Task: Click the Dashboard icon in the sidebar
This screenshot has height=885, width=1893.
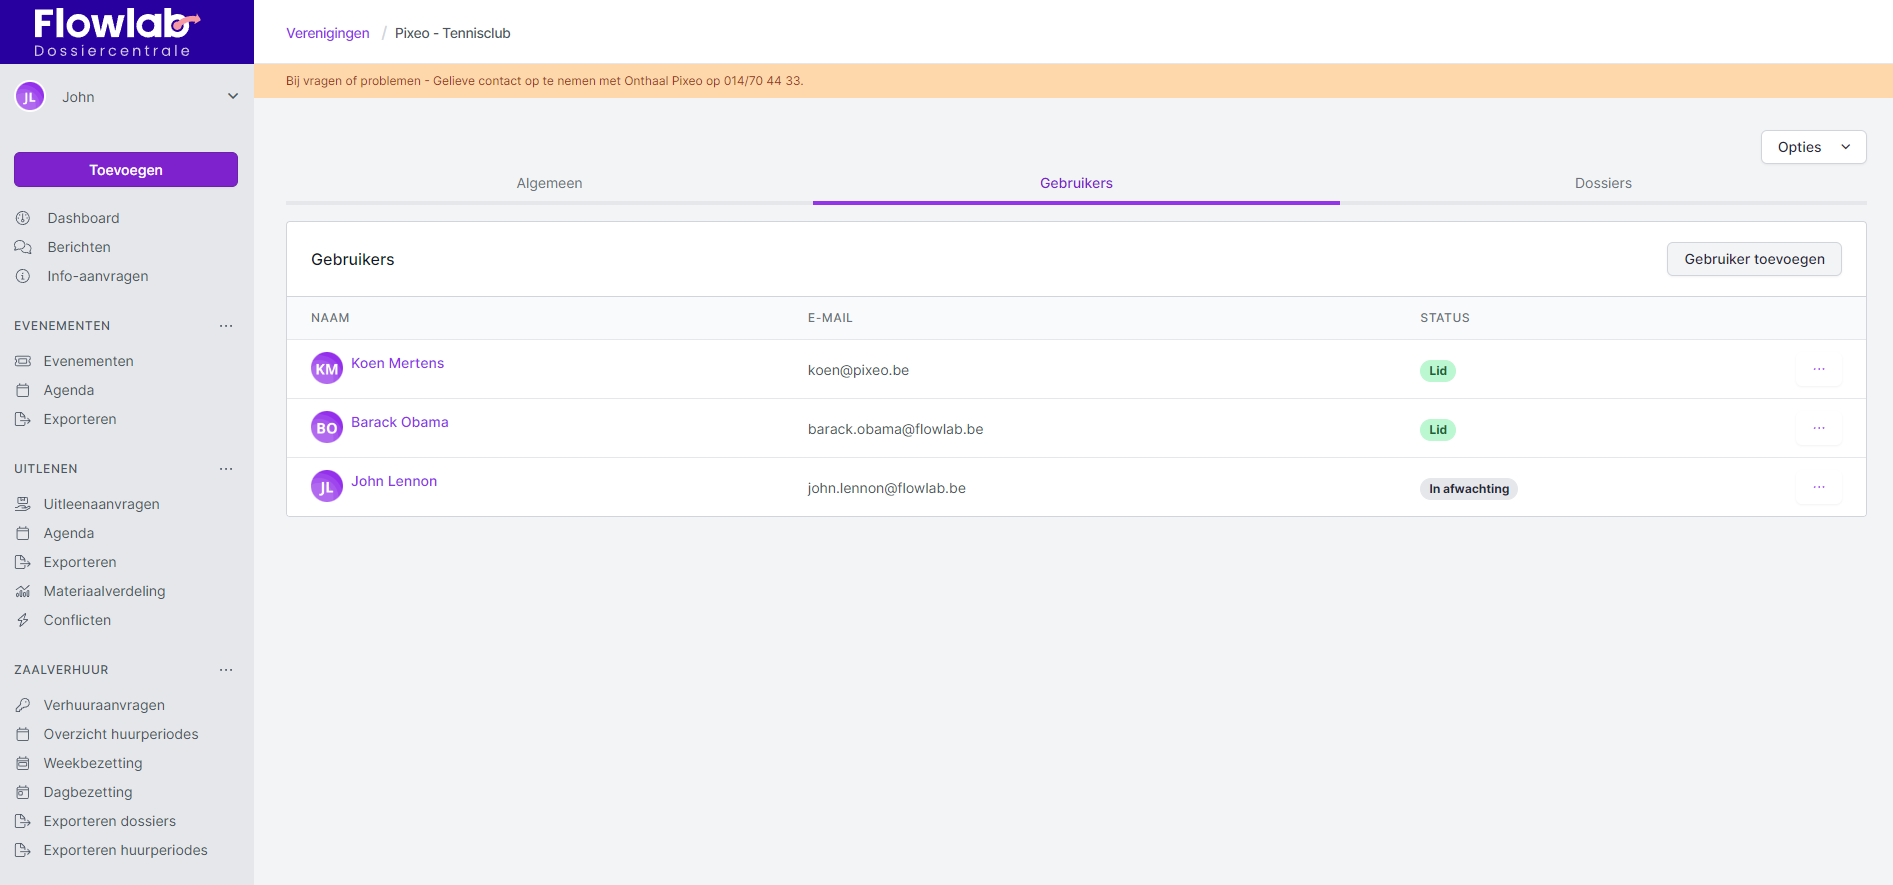Action: pyautogui.click(x=23, y=218)
